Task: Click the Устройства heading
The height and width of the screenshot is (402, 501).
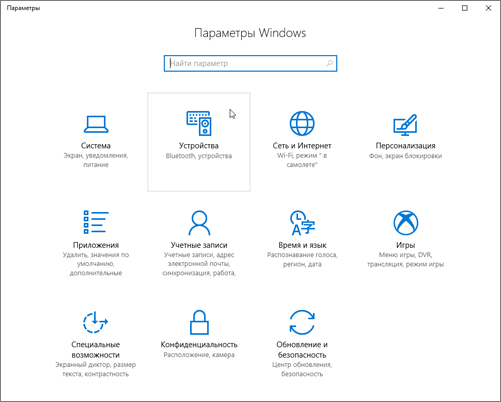Action: (199, 146)
